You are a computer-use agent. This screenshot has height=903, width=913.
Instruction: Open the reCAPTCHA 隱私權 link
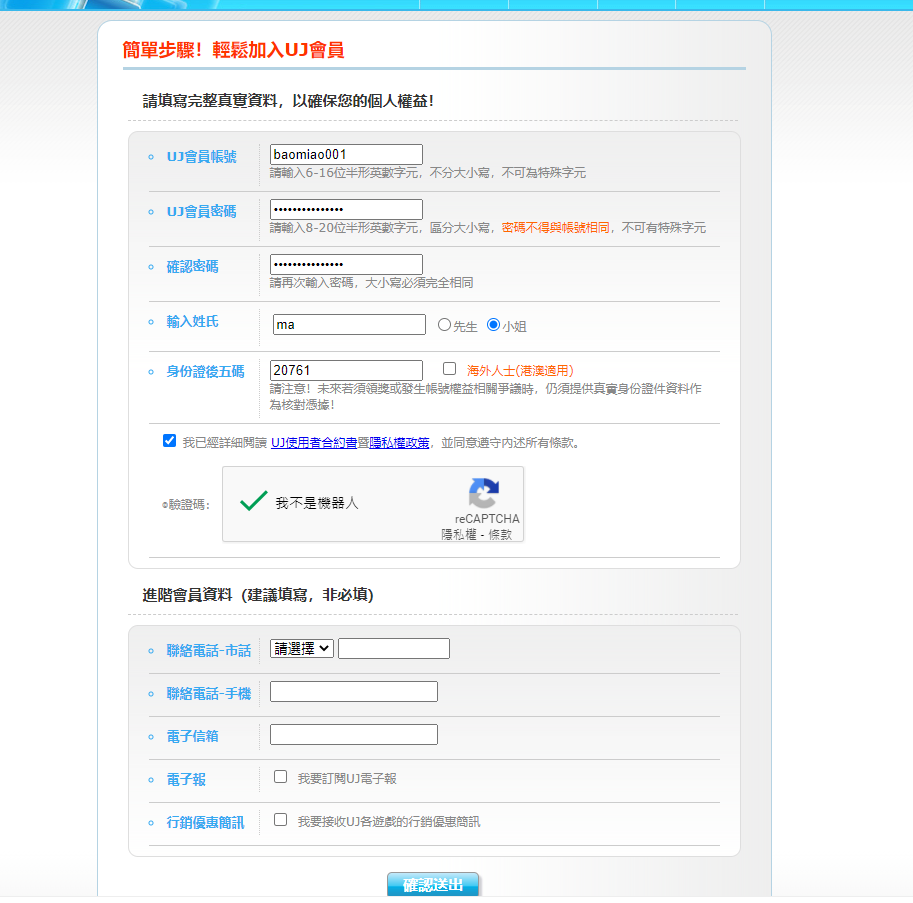pyautogui.click(x=459, y=534)
